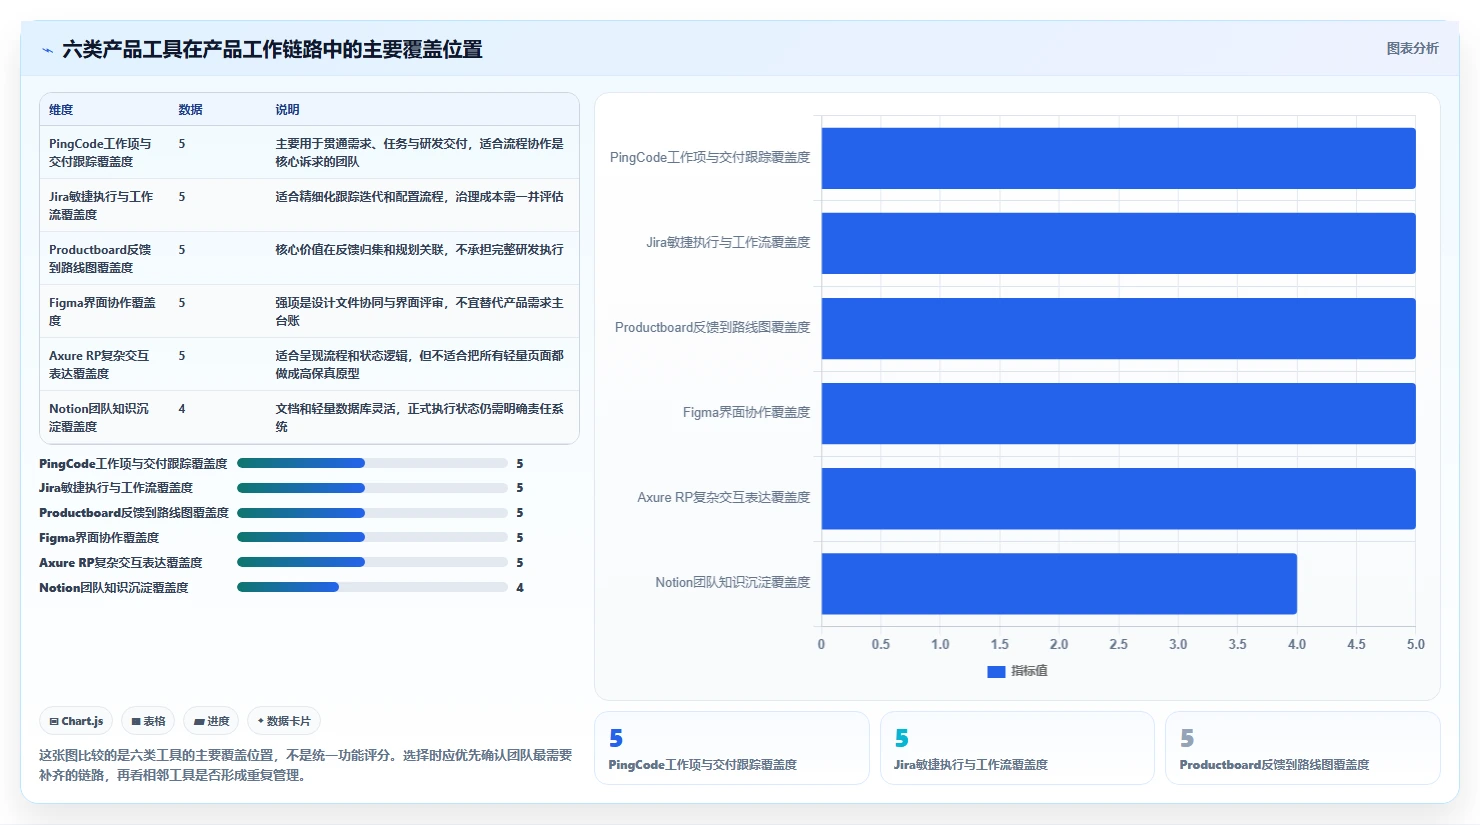1480x825 pixels.
Task: Click the Chart.js tag chip
Action: [x=76, y=721]
